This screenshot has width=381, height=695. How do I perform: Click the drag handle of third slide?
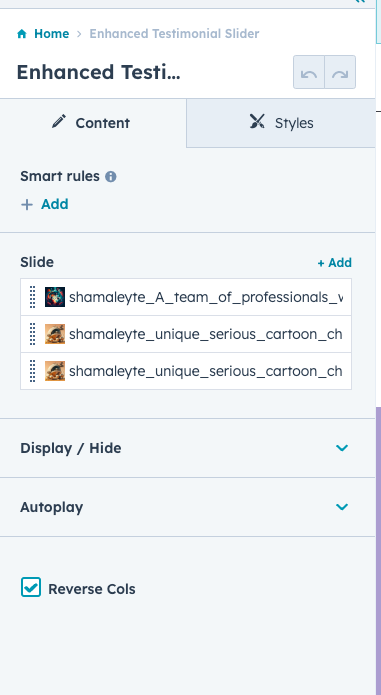pos(32,371)
